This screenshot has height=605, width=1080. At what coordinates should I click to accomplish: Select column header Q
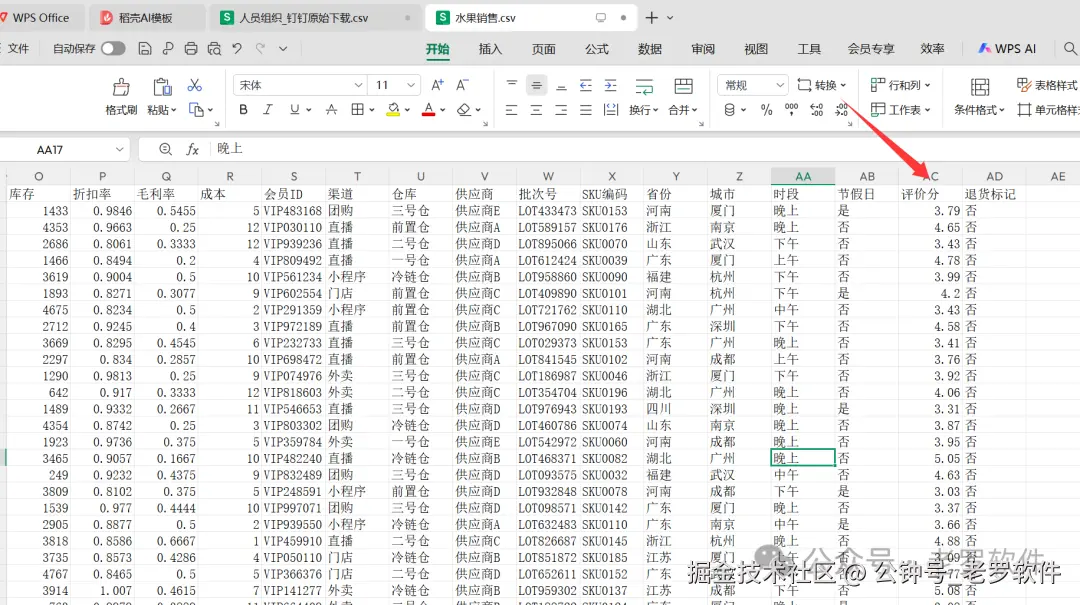(x=166, y=176)
